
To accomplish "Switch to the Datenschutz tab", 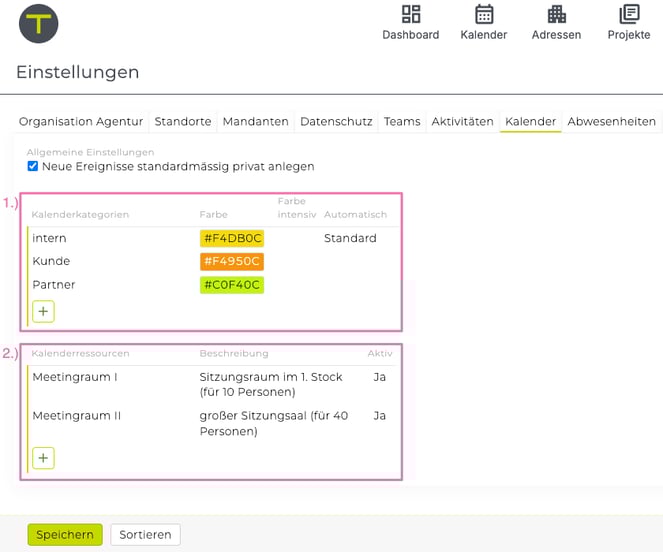I will [x=336, y=122].
